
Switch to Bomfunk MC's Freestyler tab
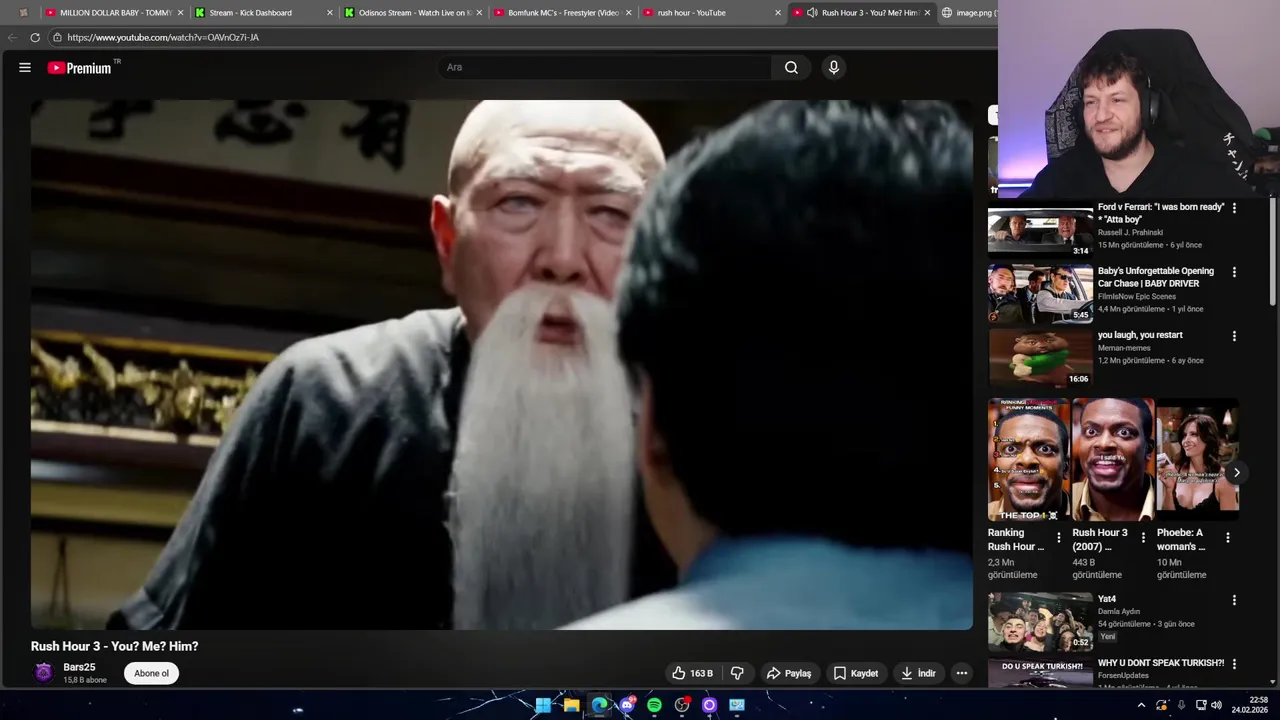[x=562, y=13]
